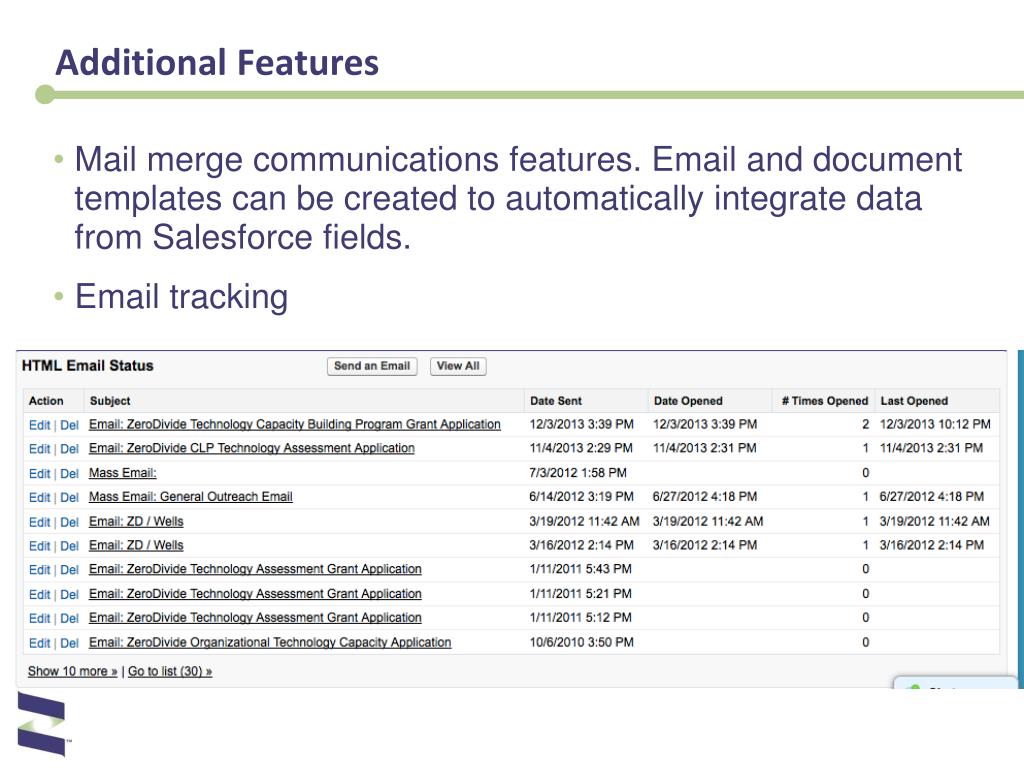Edit the ZD / Wells row sent 3/16/2012

coord(39,546)
